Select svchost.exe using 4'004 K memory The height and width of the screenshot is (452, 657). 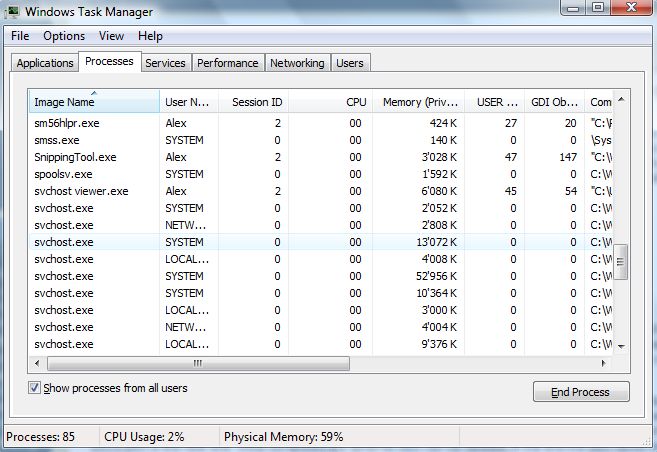pyautogui.click(x=321, y=327)
